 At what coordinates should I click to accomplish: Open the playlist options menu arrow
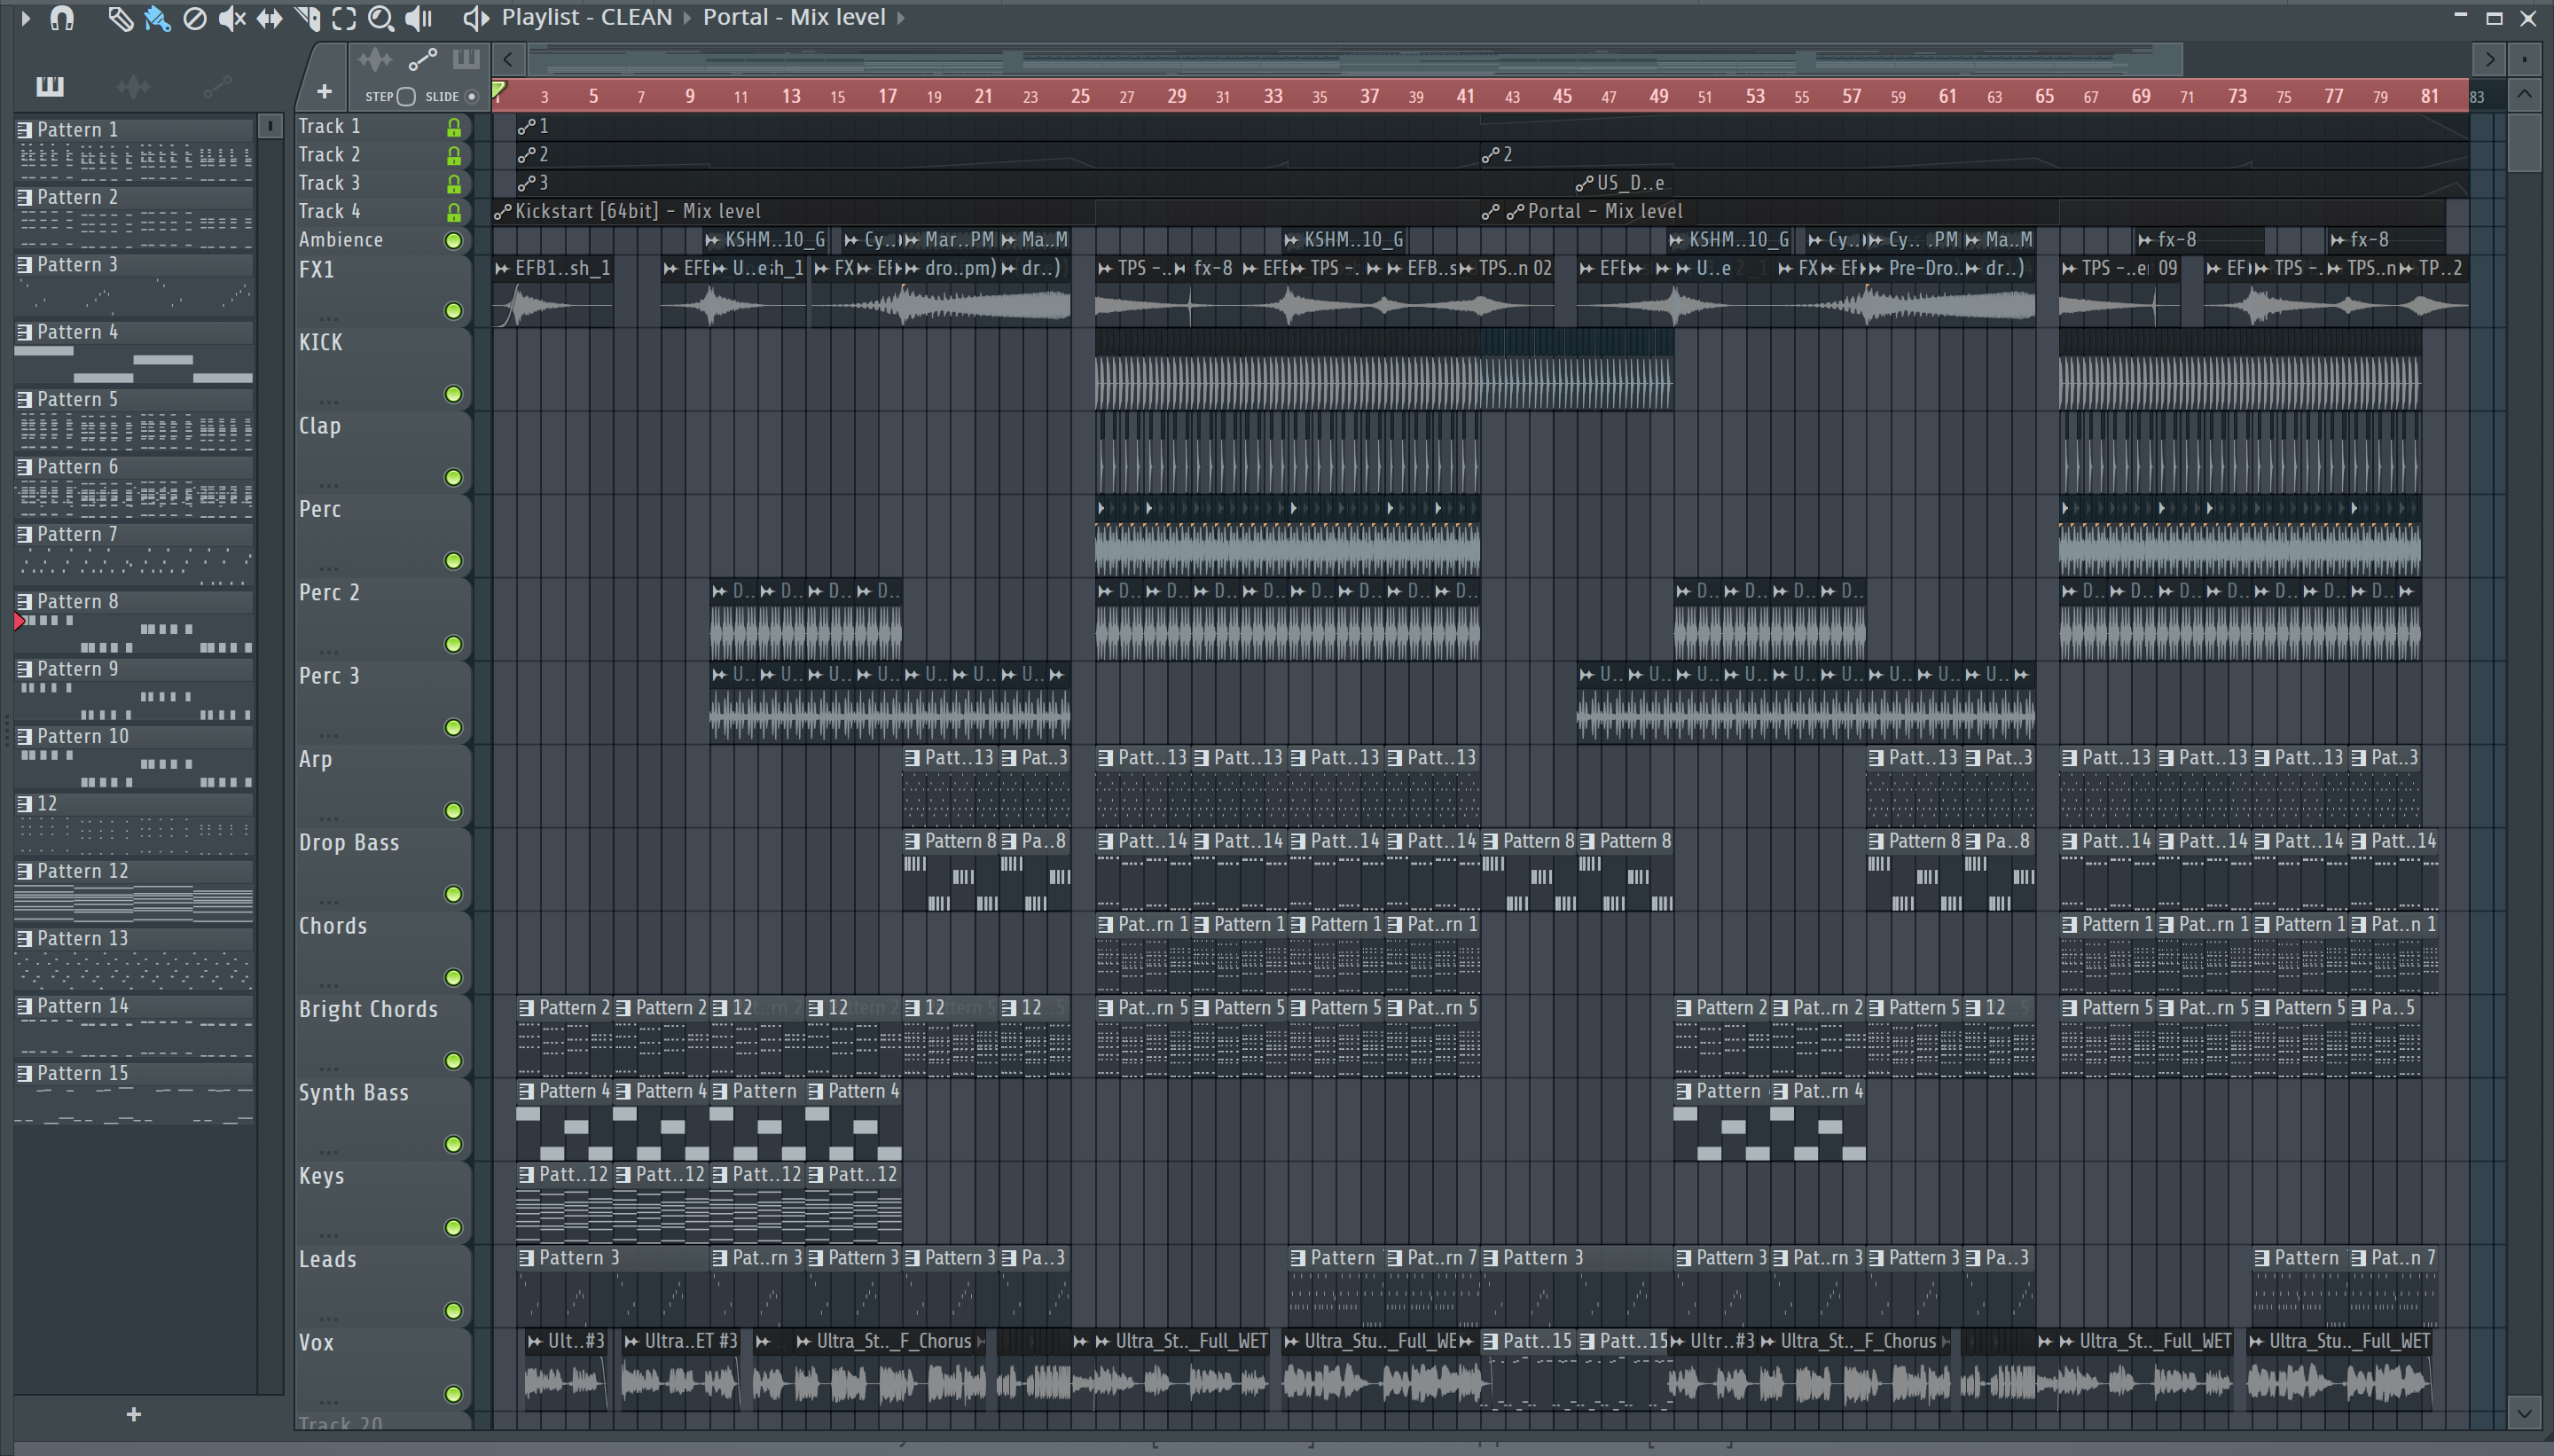tap(26, 18)
